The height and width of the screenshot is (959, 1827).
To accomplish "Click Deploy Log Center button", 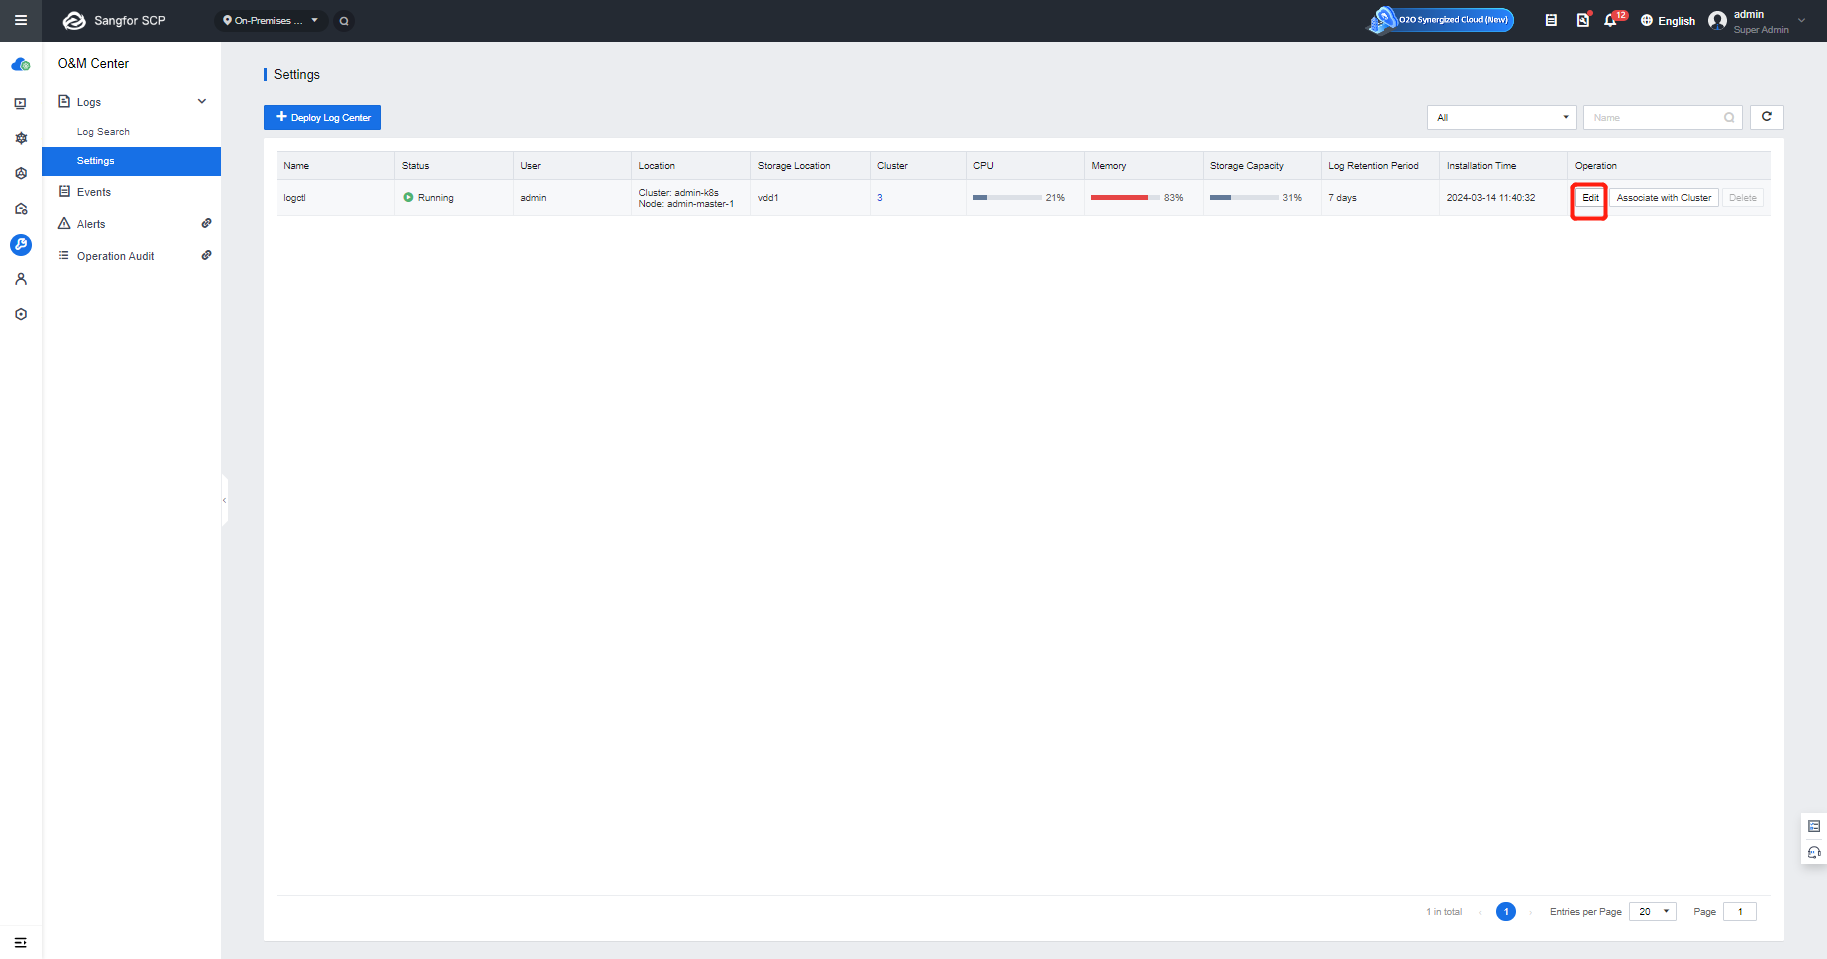I will pyautogui.click(x=322, y=118).
